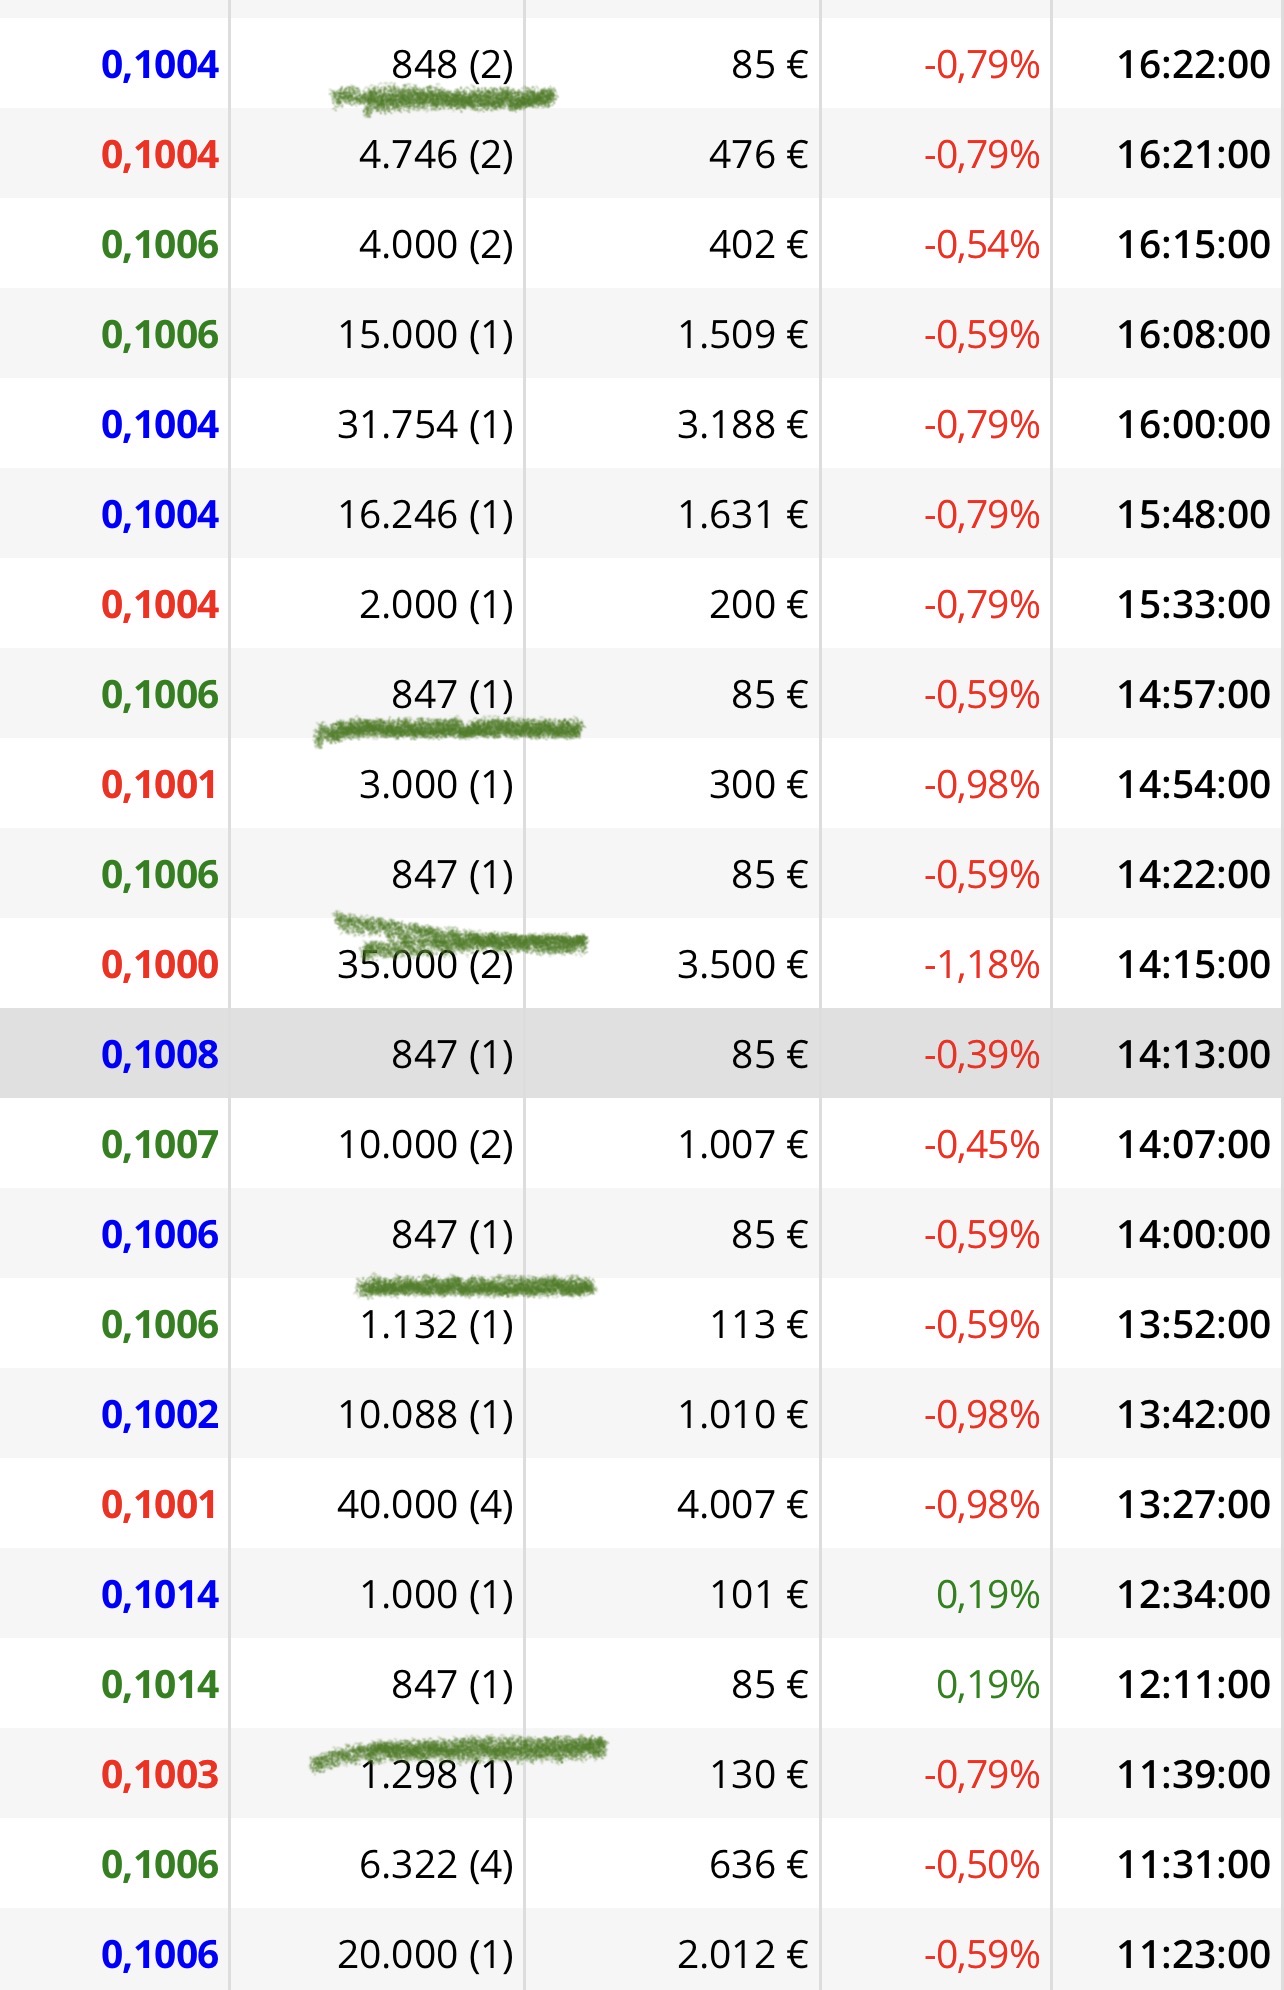Click the 4.007 € amount

click(x=742, y=1505)
